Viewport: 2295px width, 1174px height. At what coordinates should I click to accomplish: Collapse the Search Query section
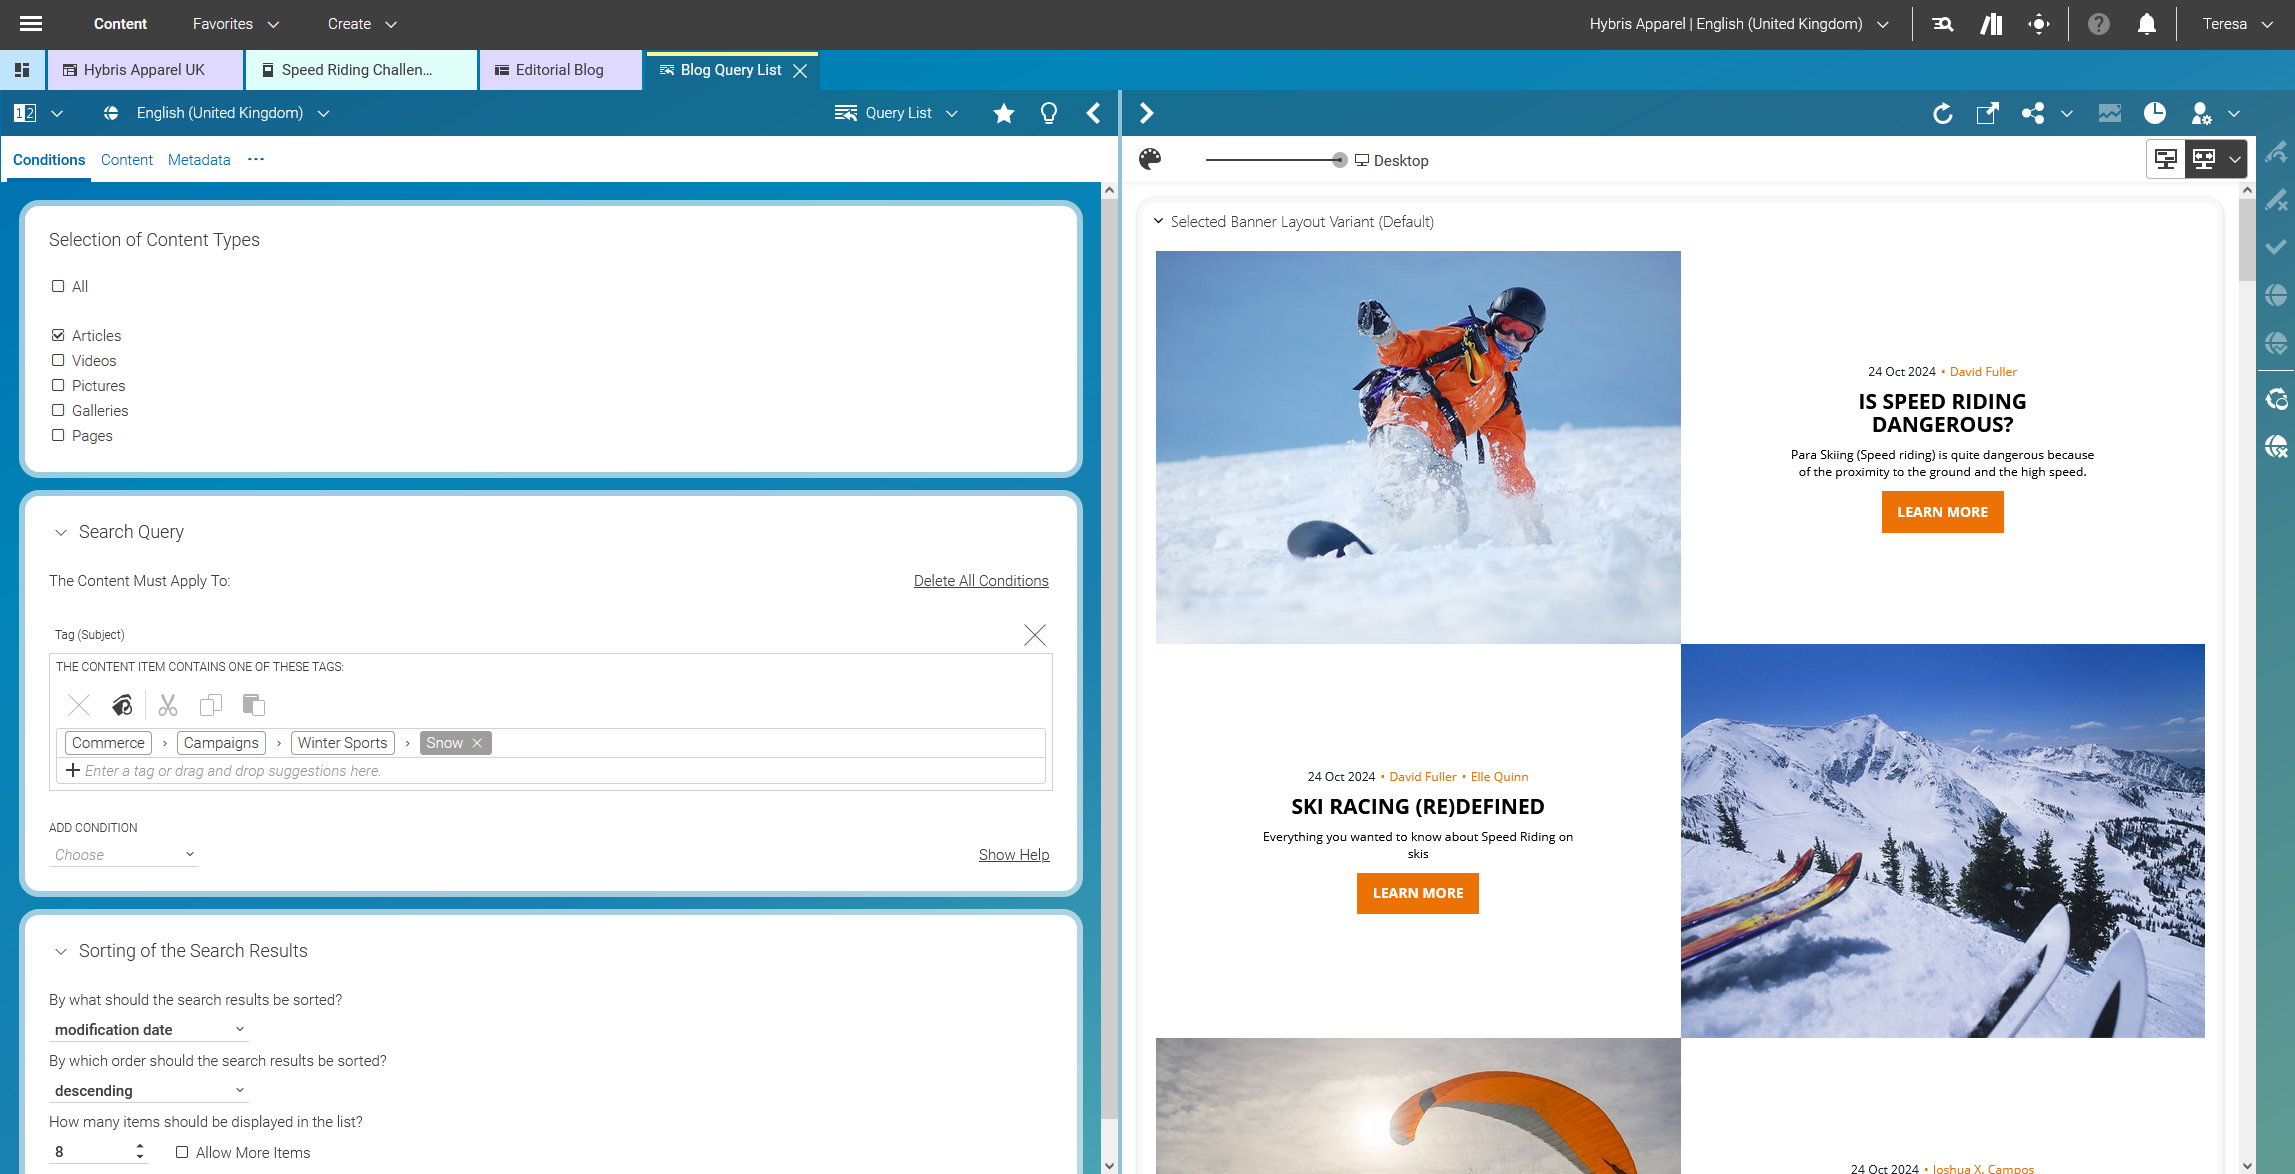(61, 532)
